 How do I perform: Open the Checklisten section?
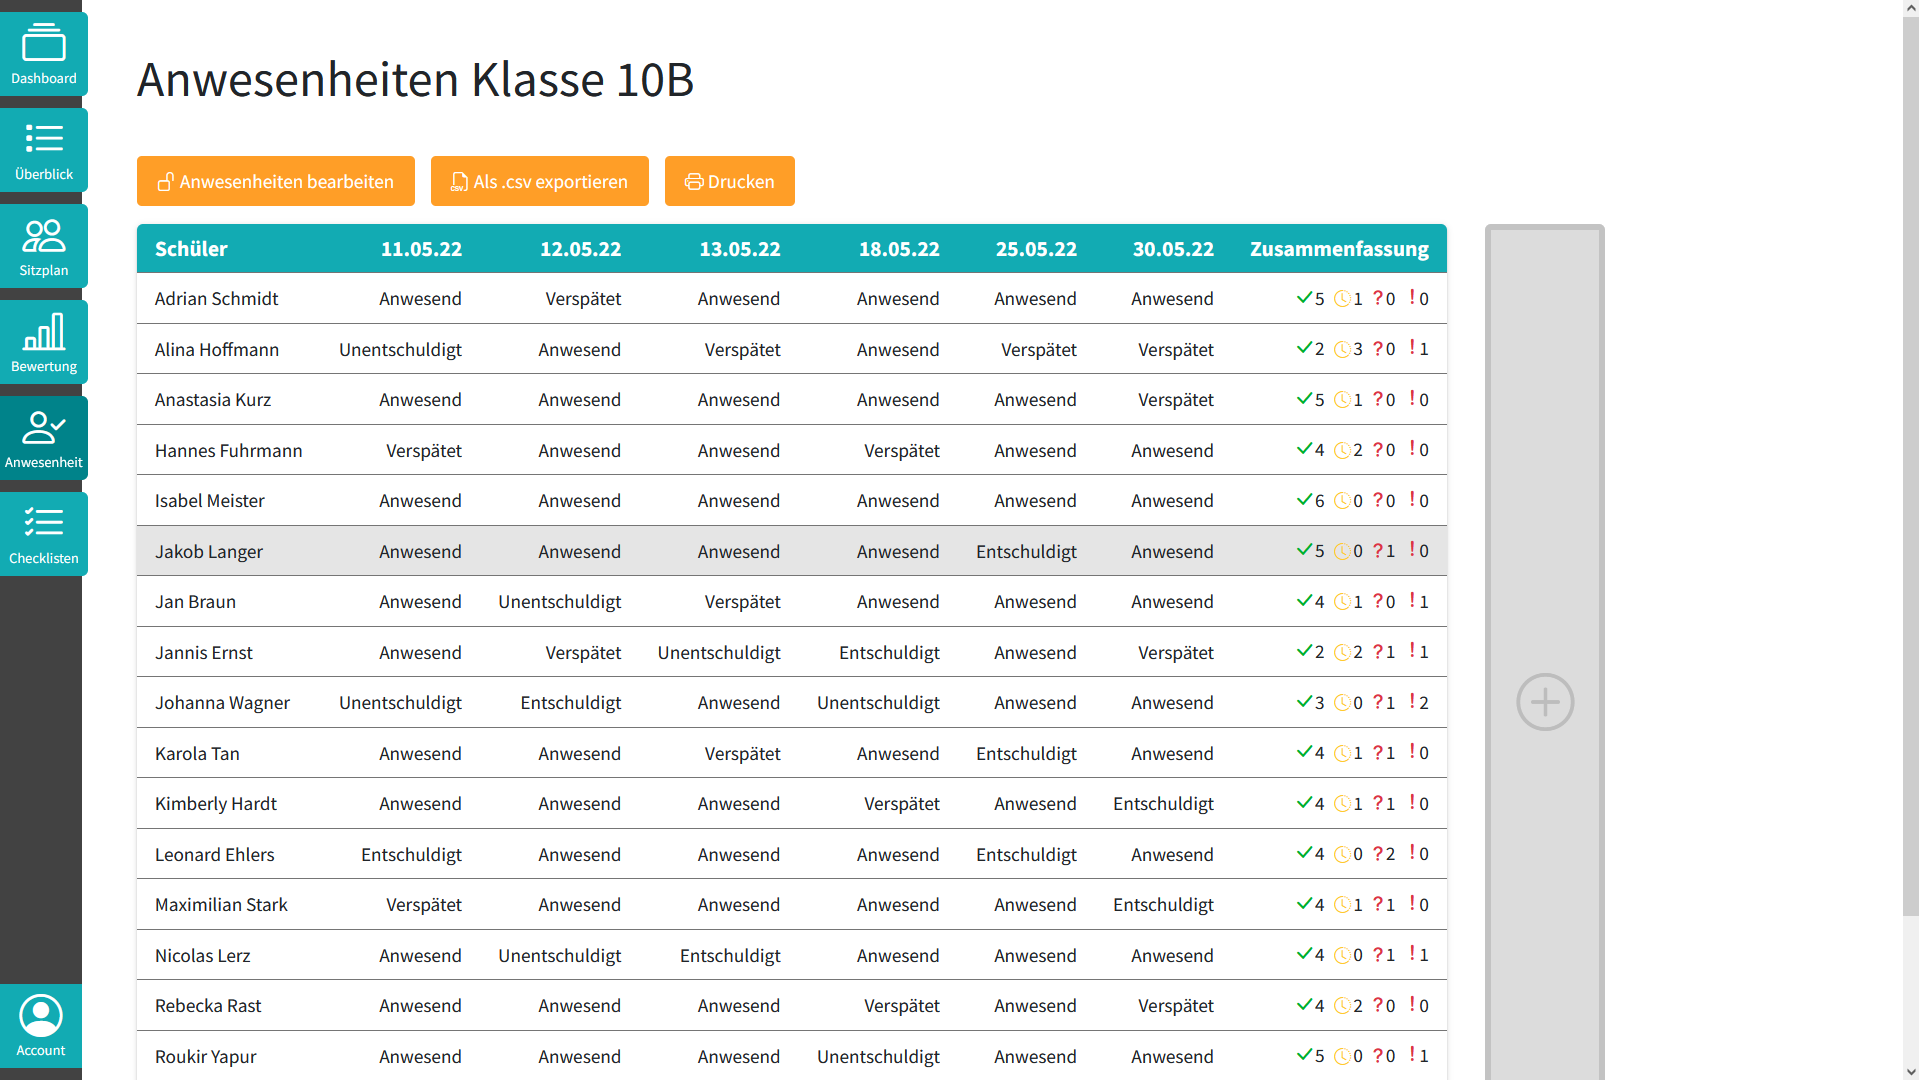coord(43,532)
